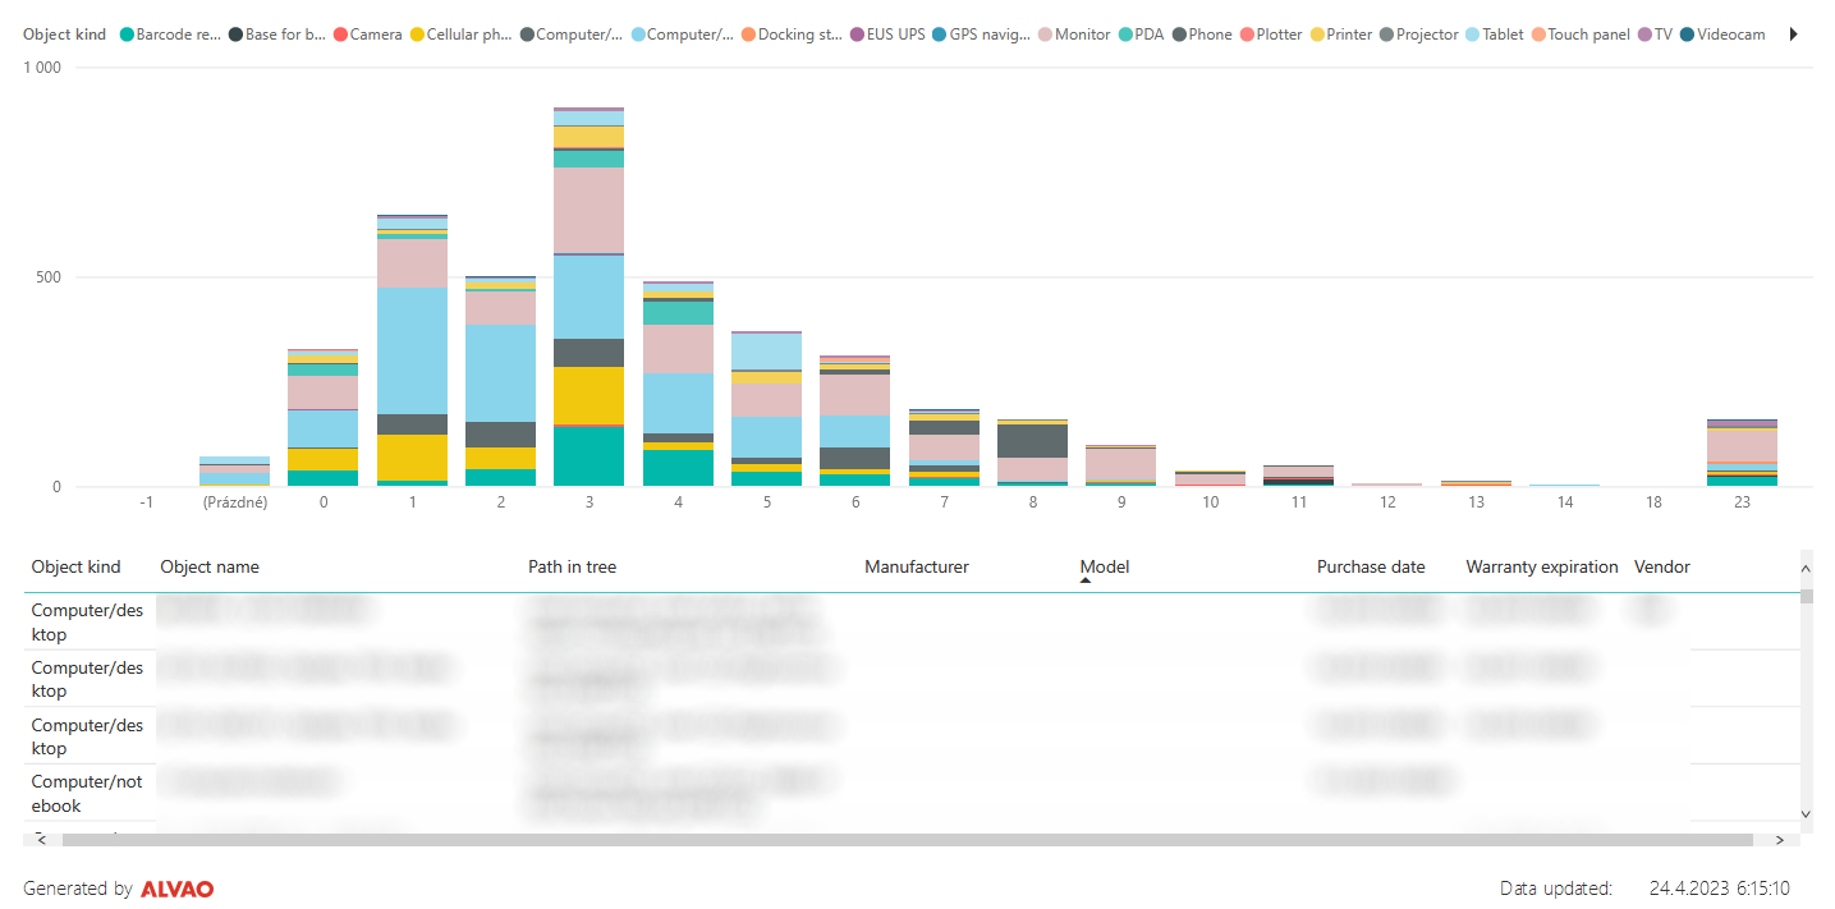The width and height of the screenshot is (1835, 909).
Task: Sort table by Object kind column
Action: (x=76, y=567)
